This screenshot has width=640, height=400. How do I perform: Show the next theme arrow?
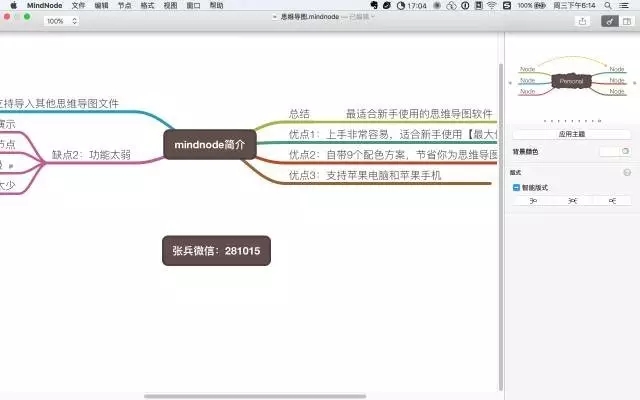tap(634, 83)
